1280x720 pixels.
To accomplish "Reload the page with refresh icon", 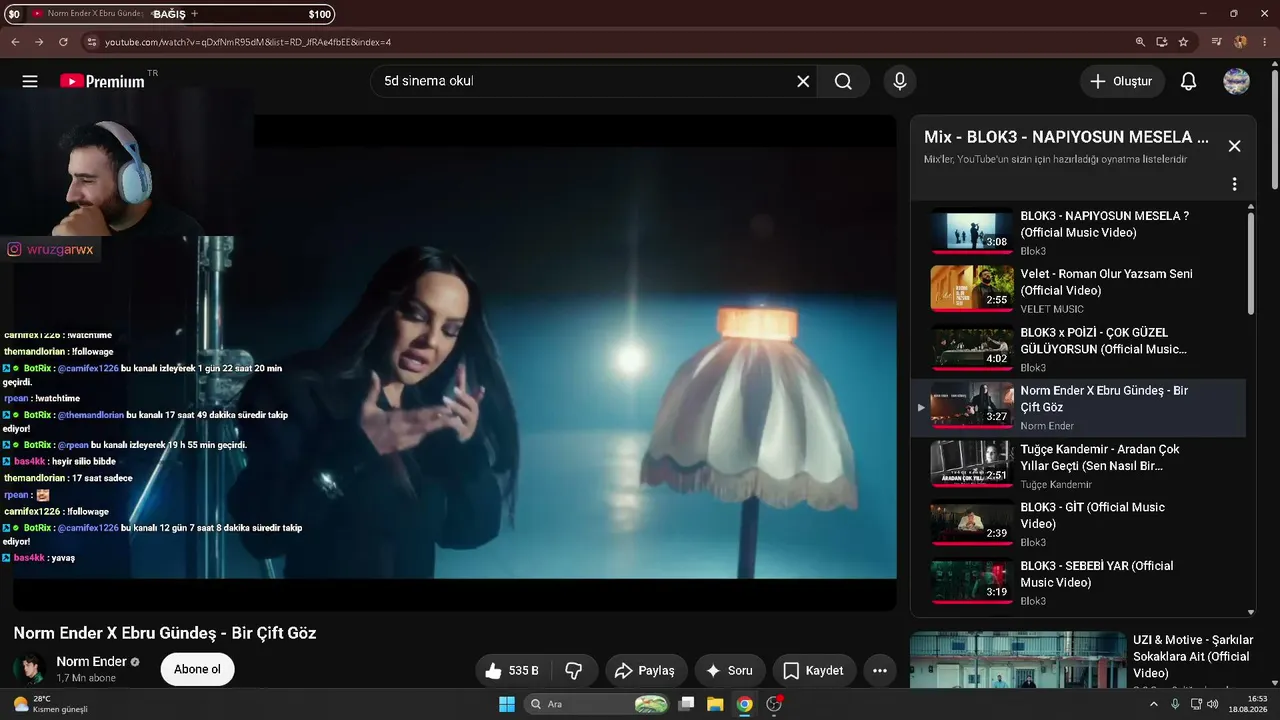I will point(63,42).
